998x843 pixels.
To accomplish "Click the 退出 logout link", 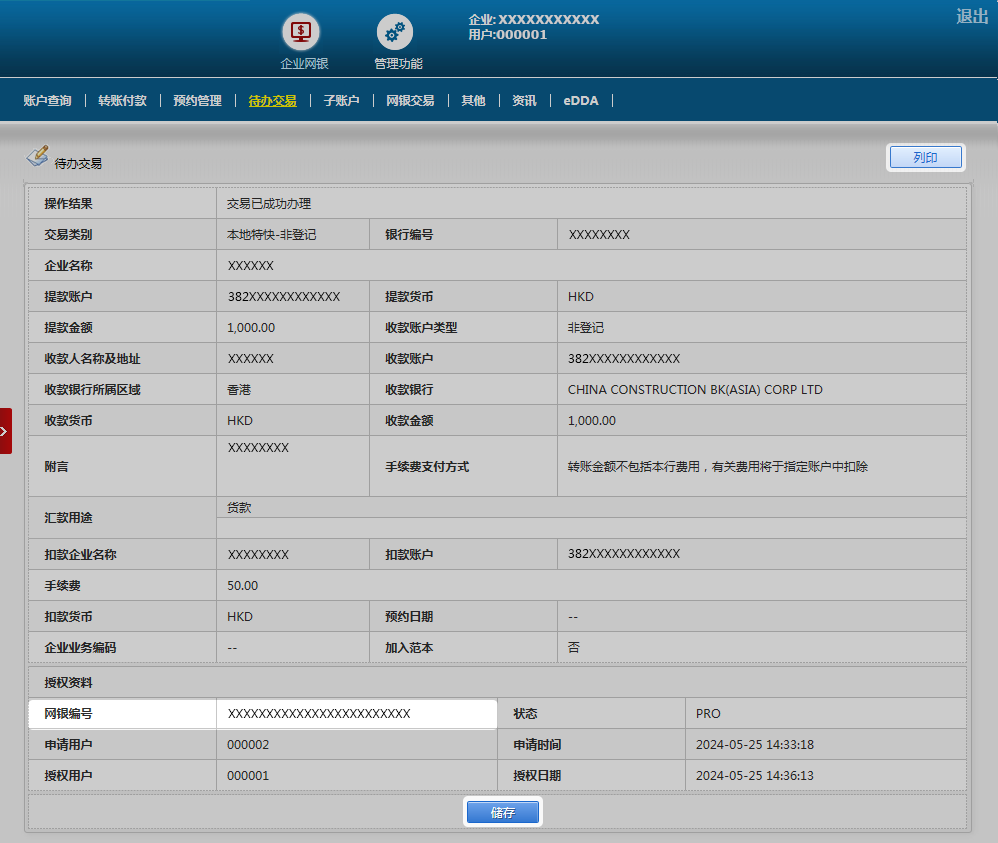I will pyautogui.click(x=971, y=16).
